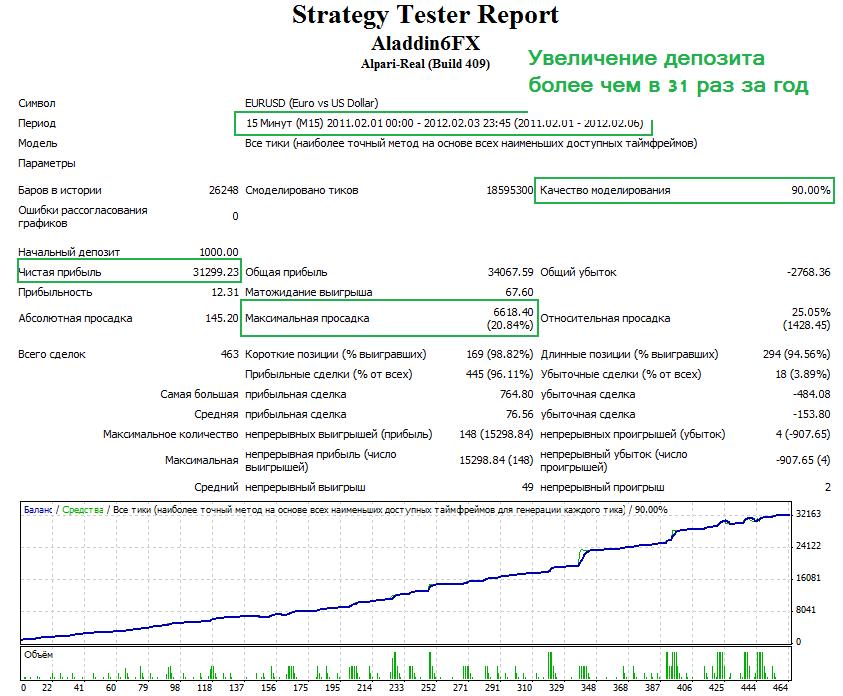Screen dimensions: 843x696
Task: Click the short positions 169 (98.82%) value
Action: pyautogui.click(x=500, y=354)
